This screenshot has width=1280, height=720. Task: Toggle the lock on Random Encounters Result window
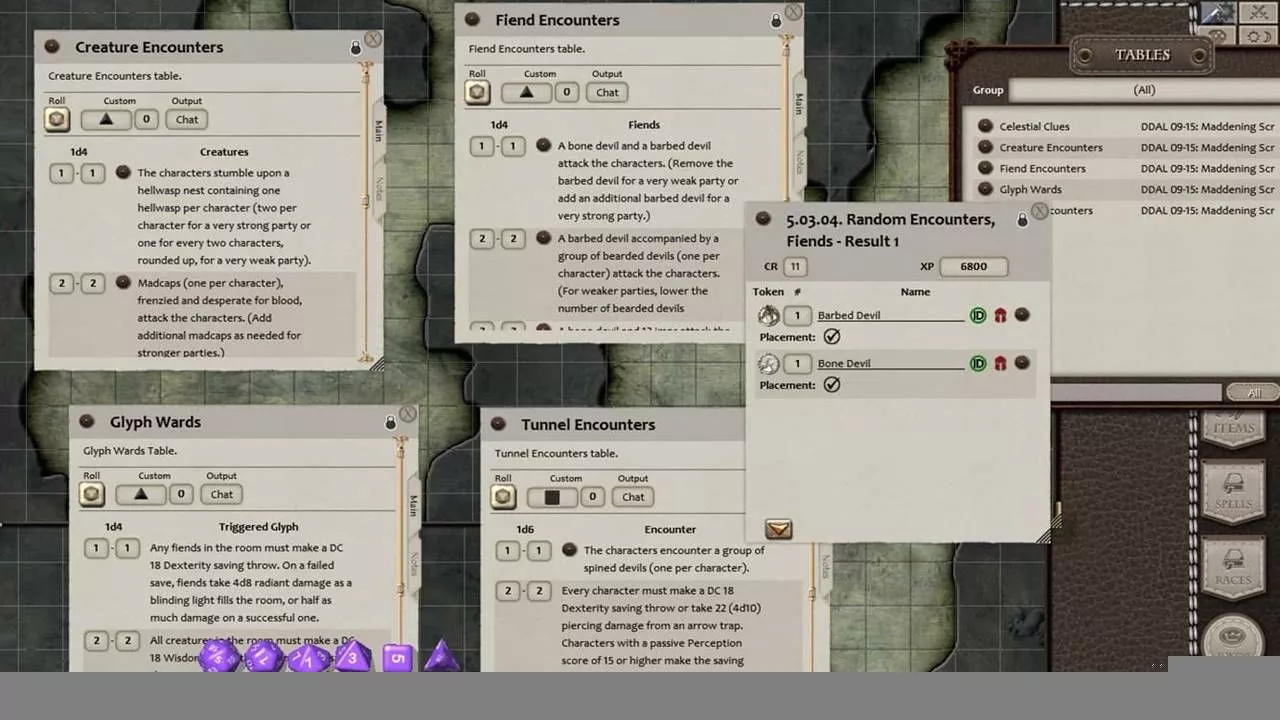click(1022, 219)
